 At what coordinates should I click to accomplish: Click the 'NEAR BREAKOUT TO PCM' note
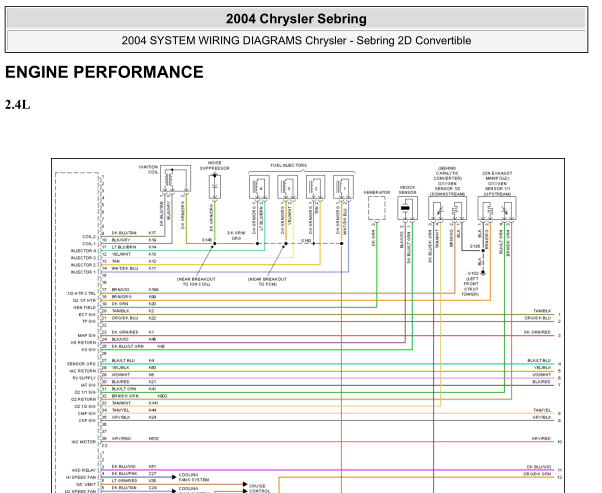[267, 281]
